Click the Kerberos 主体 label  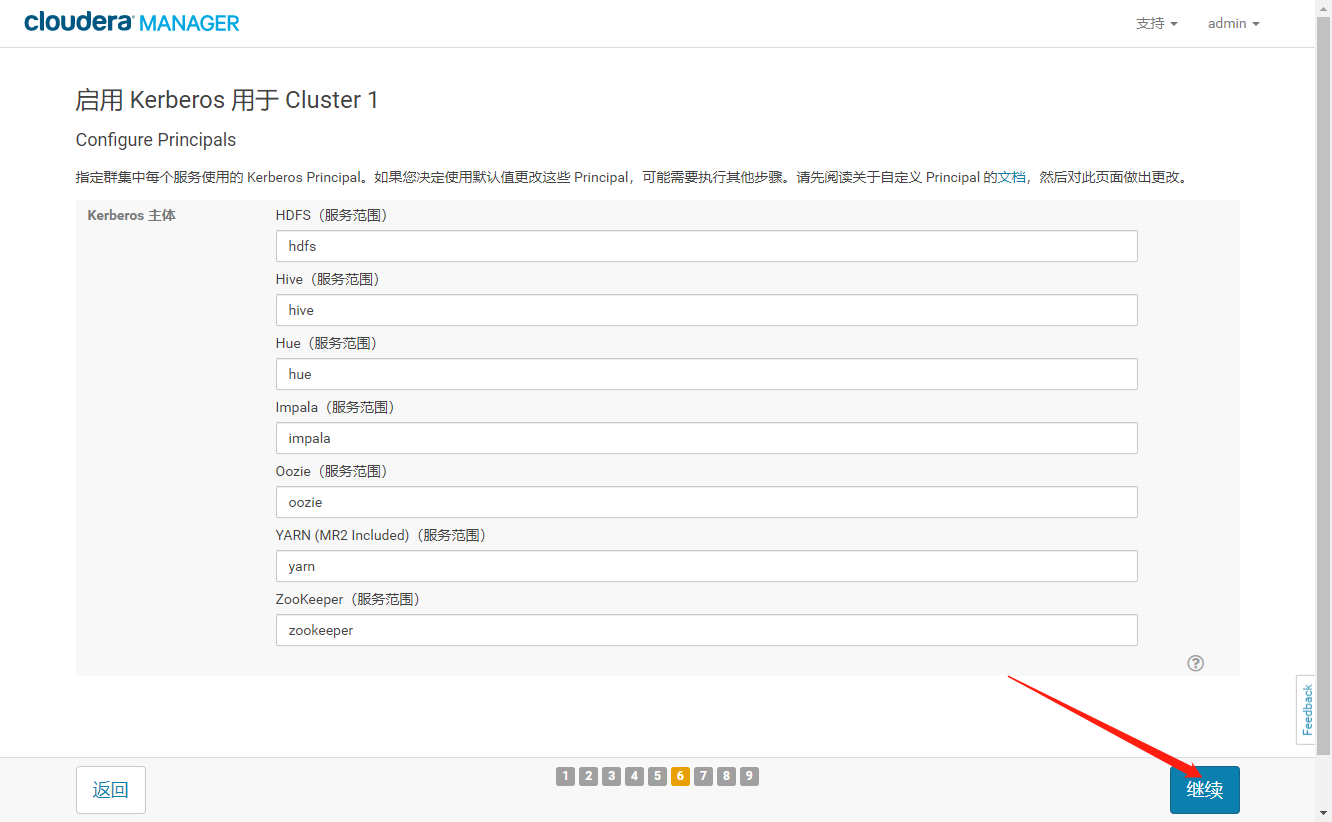(131, 215)
